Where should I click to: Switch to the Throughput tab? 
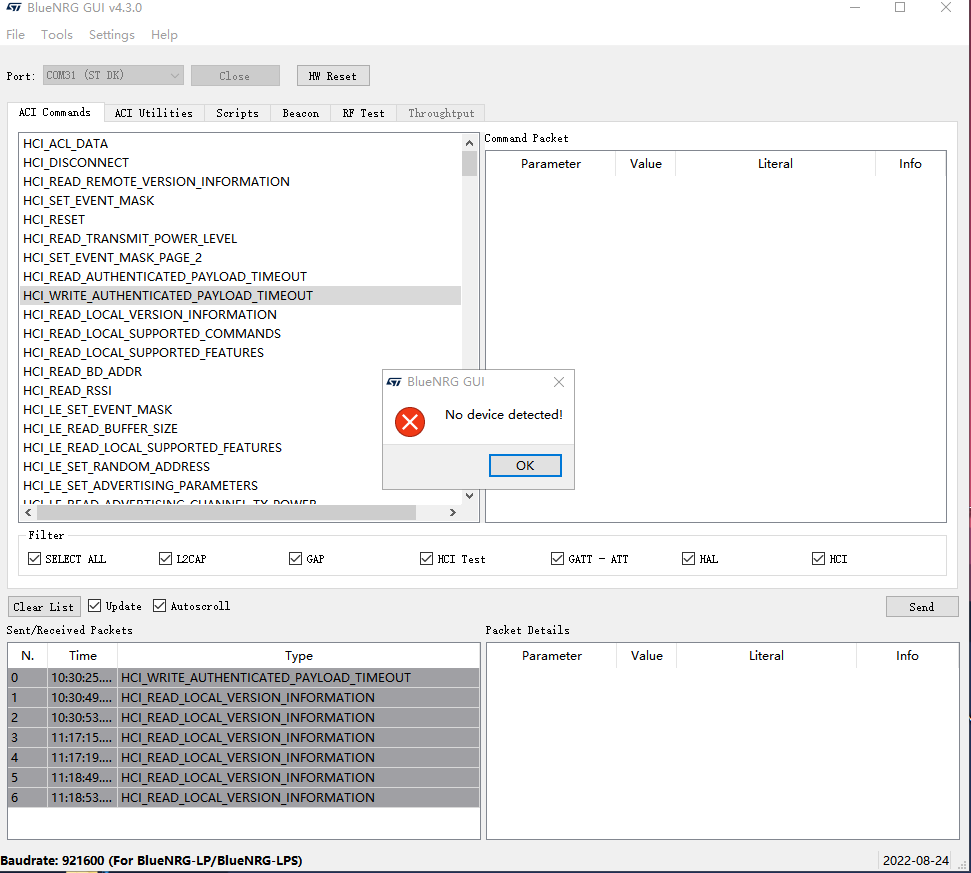(441, 113)
